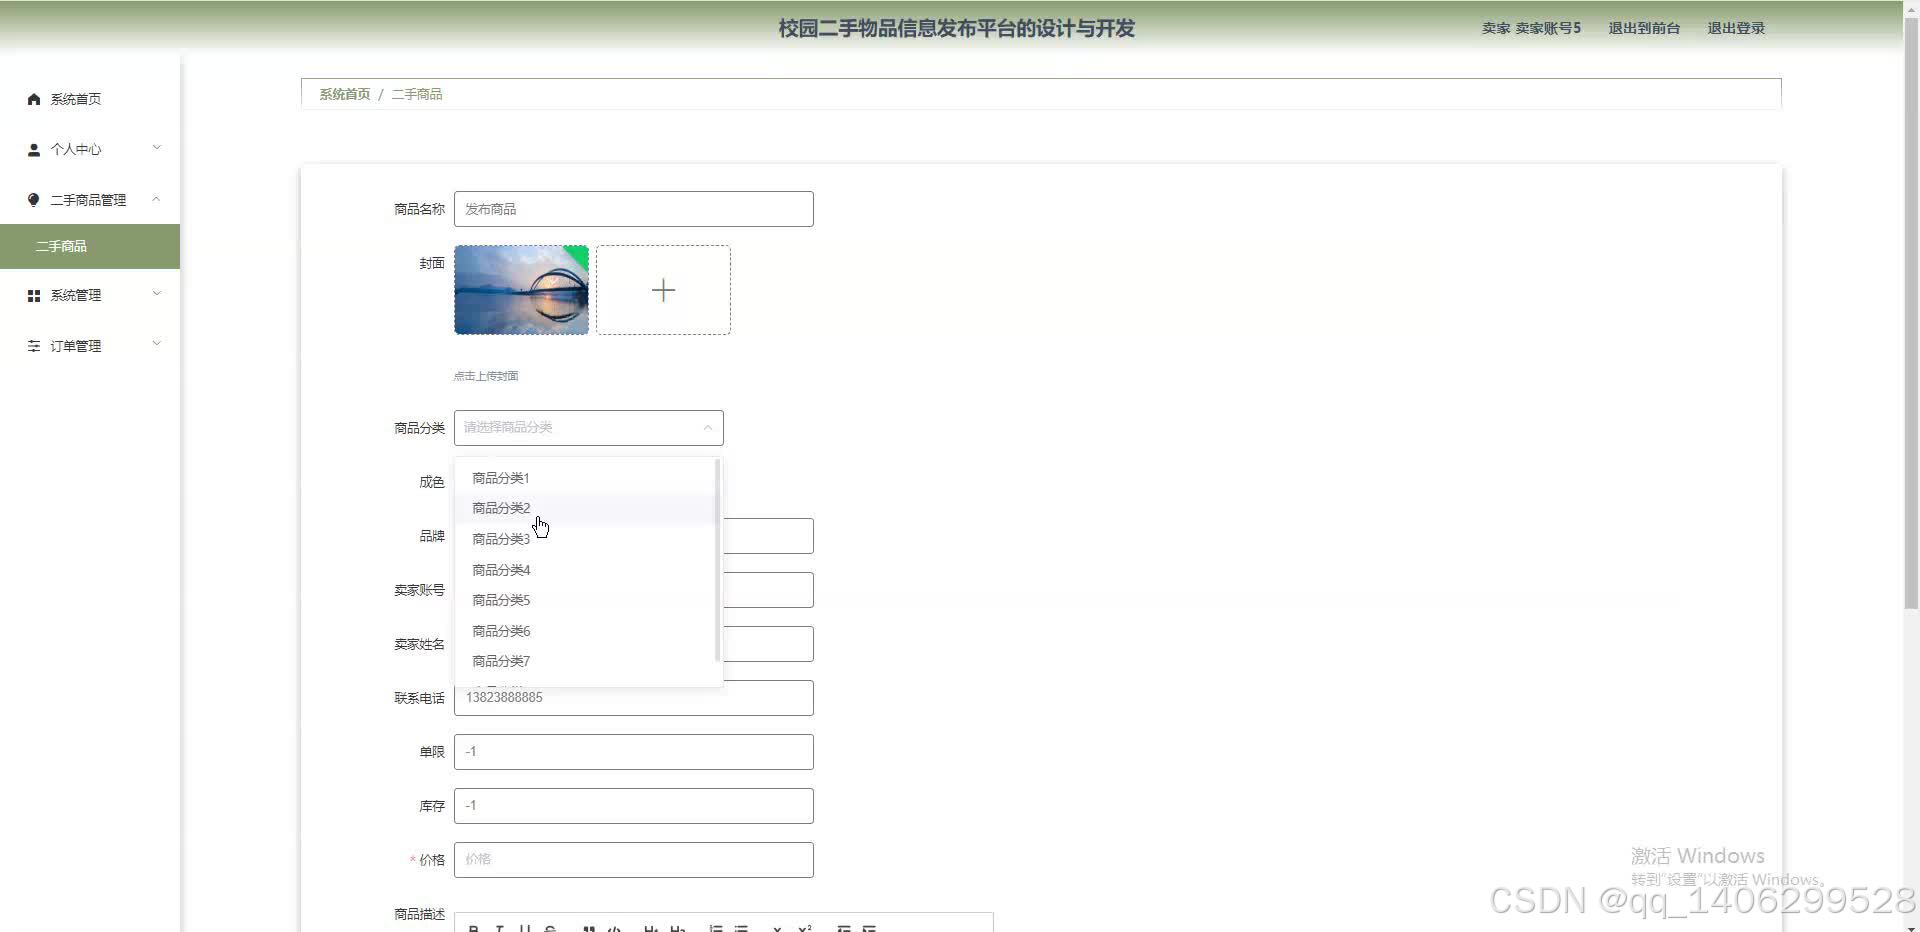1920x932 pixels.
Task: Click the 联系电话 input field
Action: (x=634, y=698)
